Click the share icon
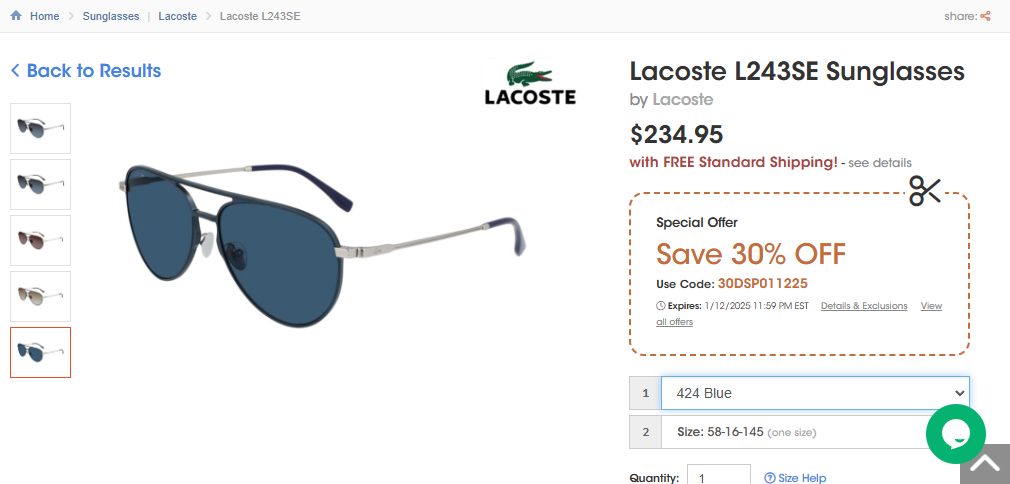 coord(985,16)
